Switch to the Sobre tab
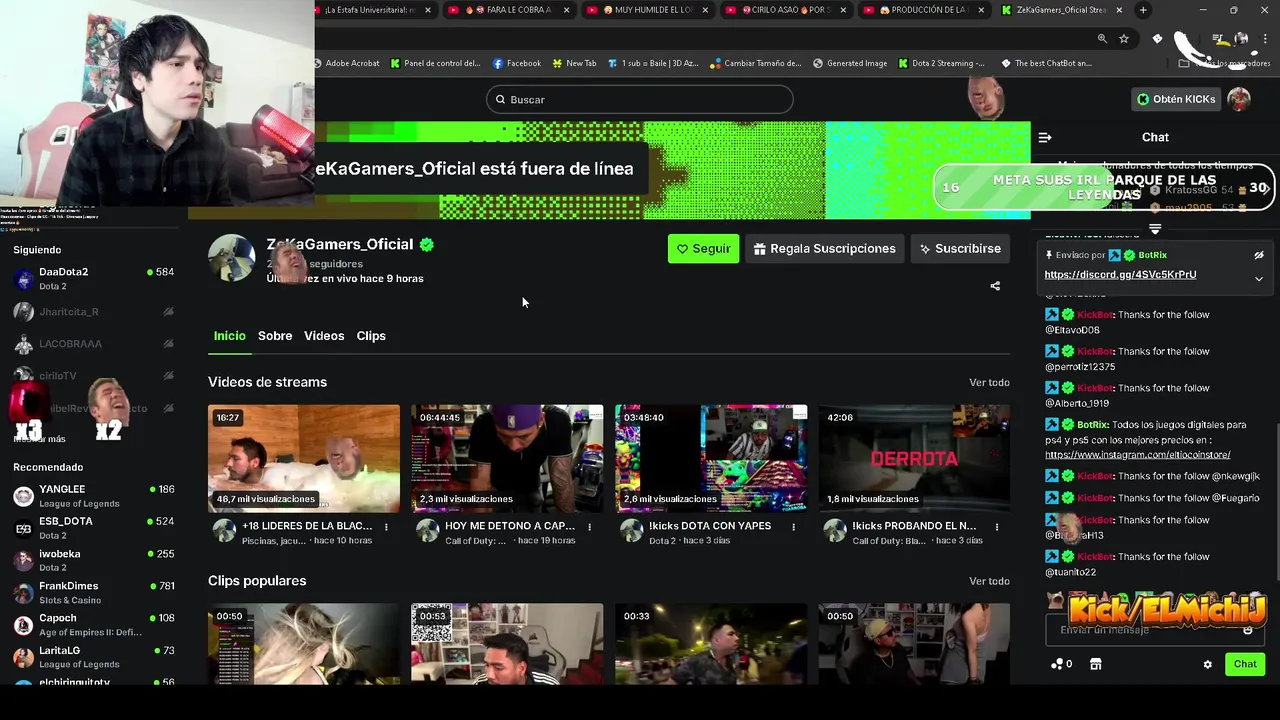This screenshot has height=720, width=1280. pyautogui.click(x=275, y=336)
